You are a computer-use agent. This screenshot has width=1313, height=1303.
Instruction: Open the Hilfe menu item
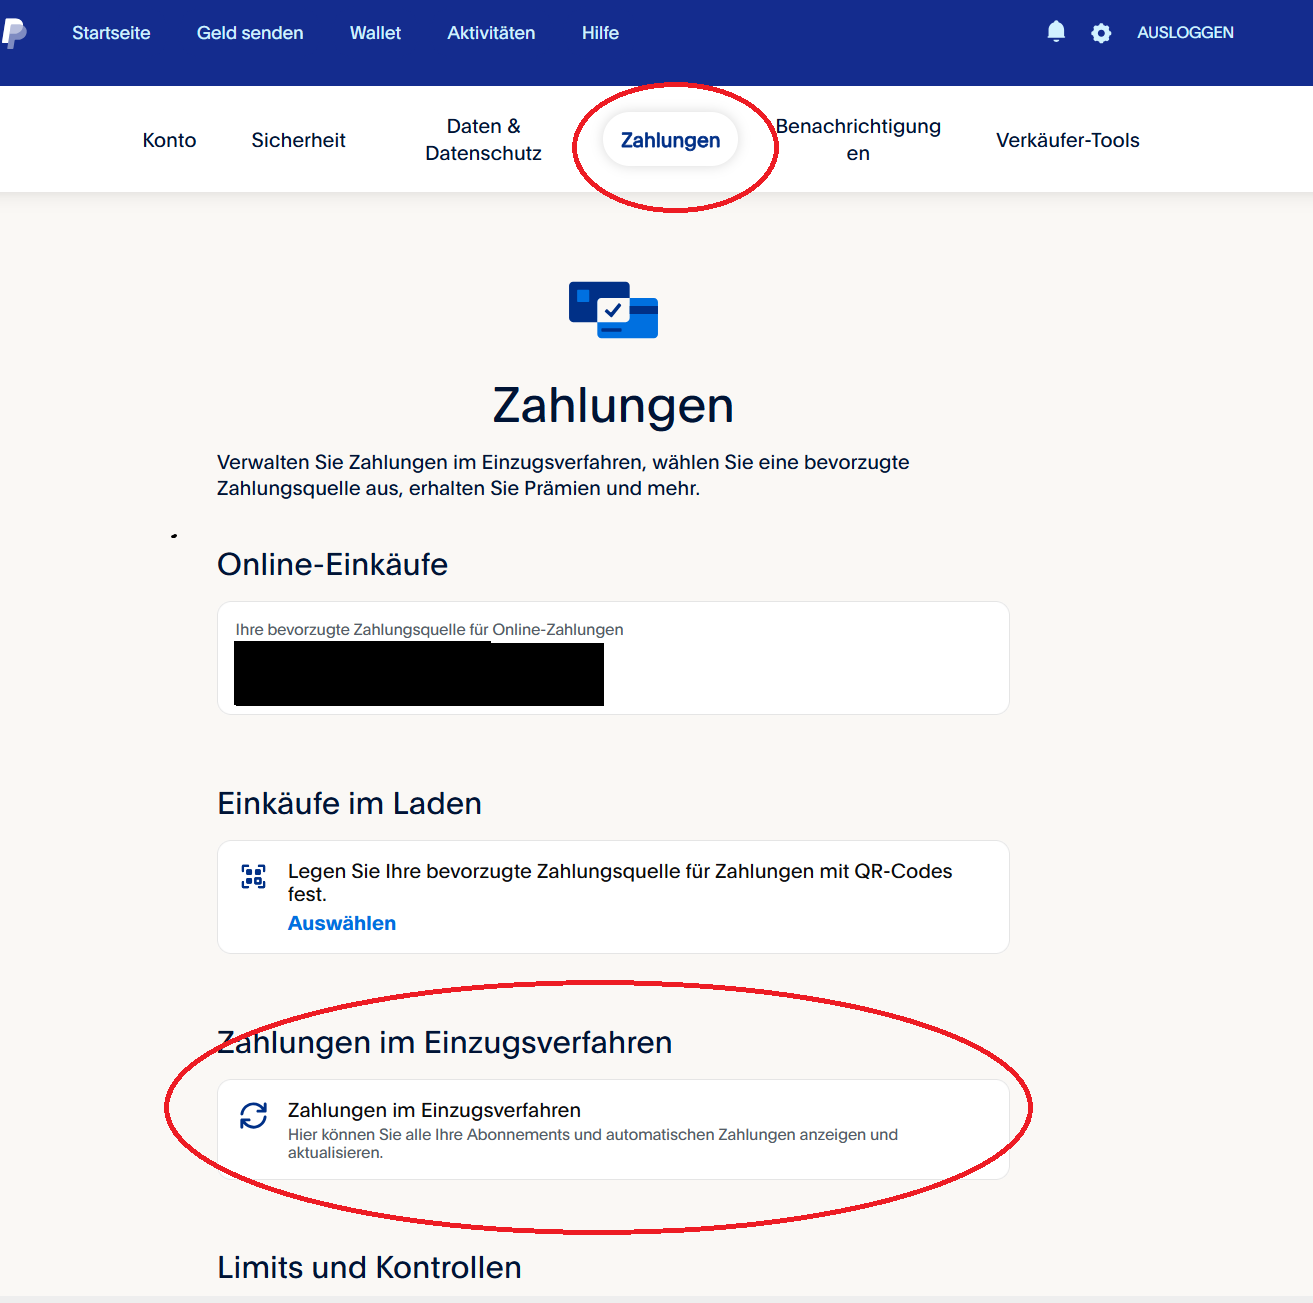pyautogui.click(x=600, y=33)
